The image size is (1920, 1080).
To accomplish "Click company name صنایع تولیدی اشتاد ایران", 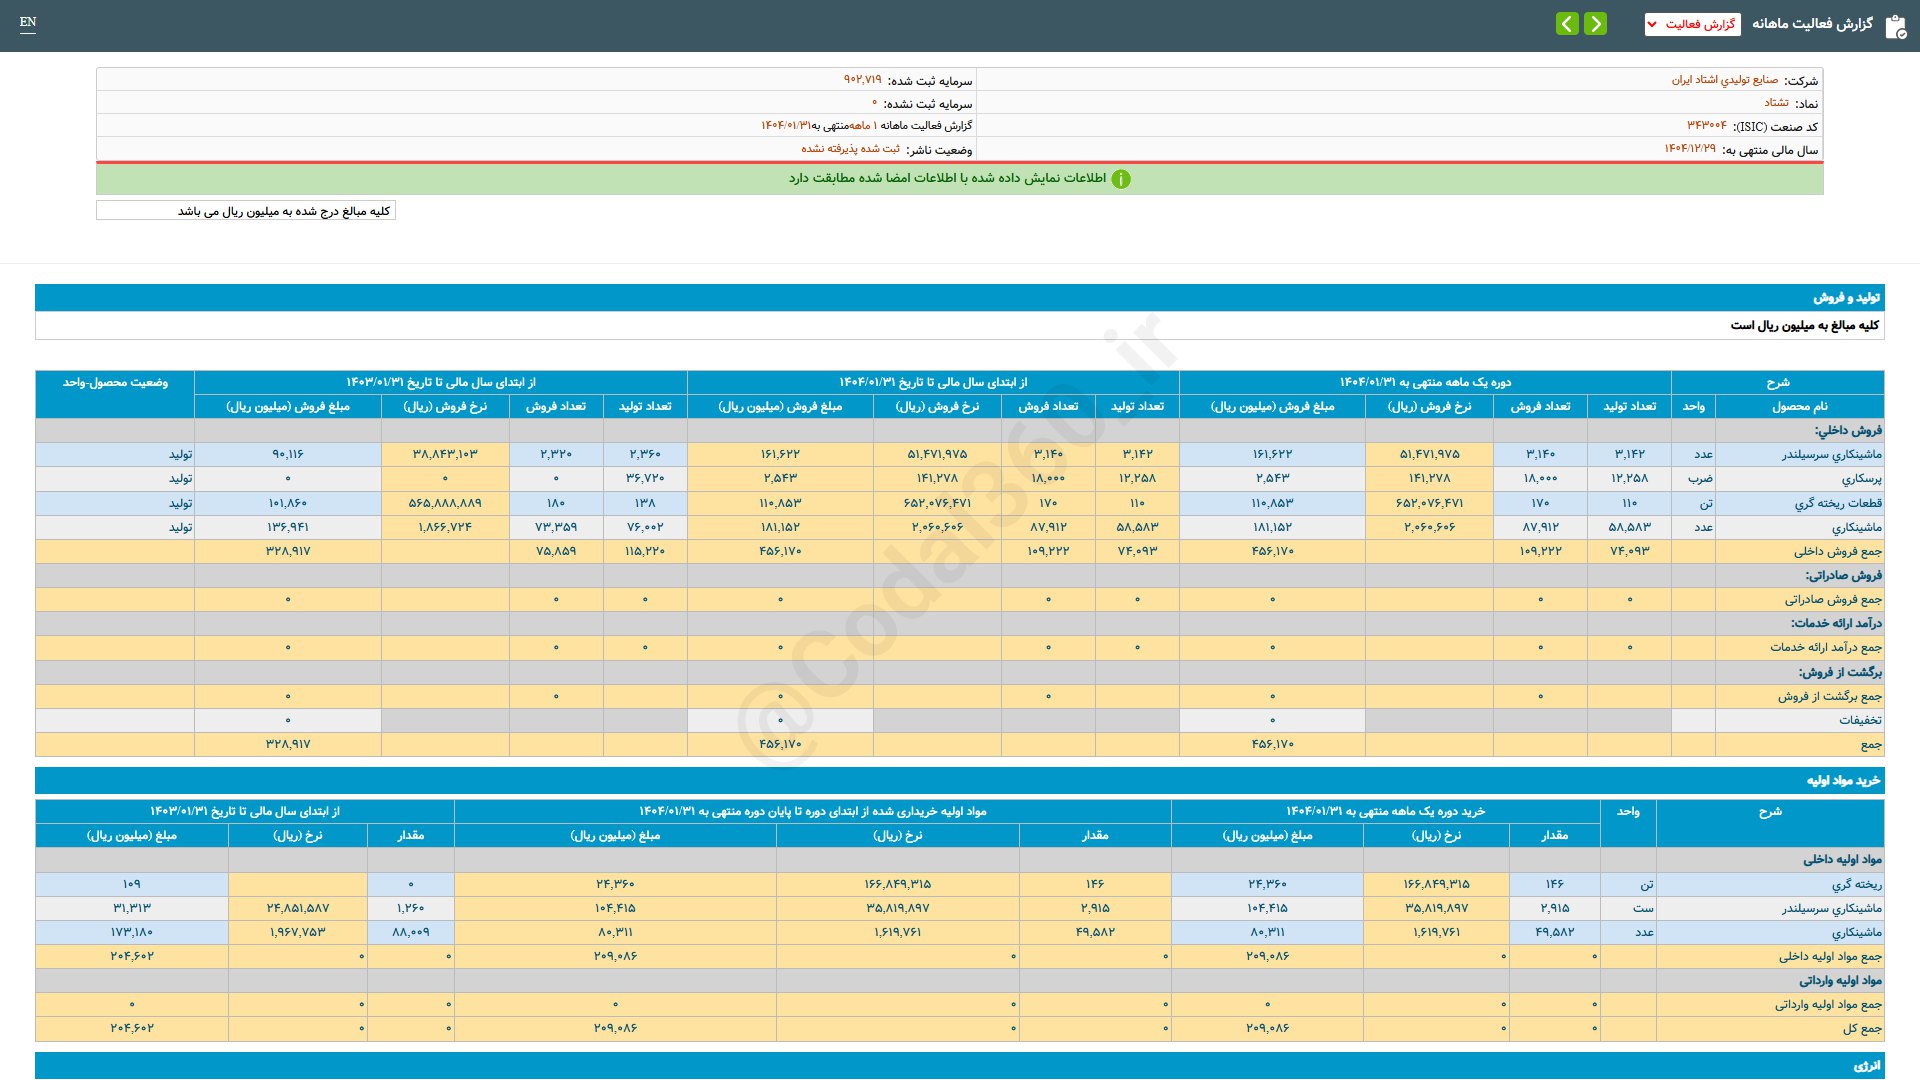I will [1724, 80].
